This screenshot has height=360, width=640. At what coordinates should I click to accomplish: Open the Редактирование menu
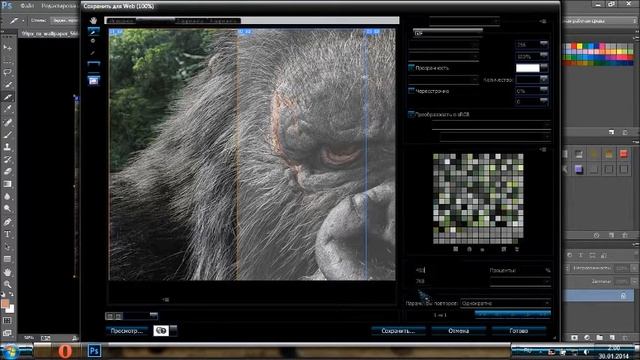59,6
